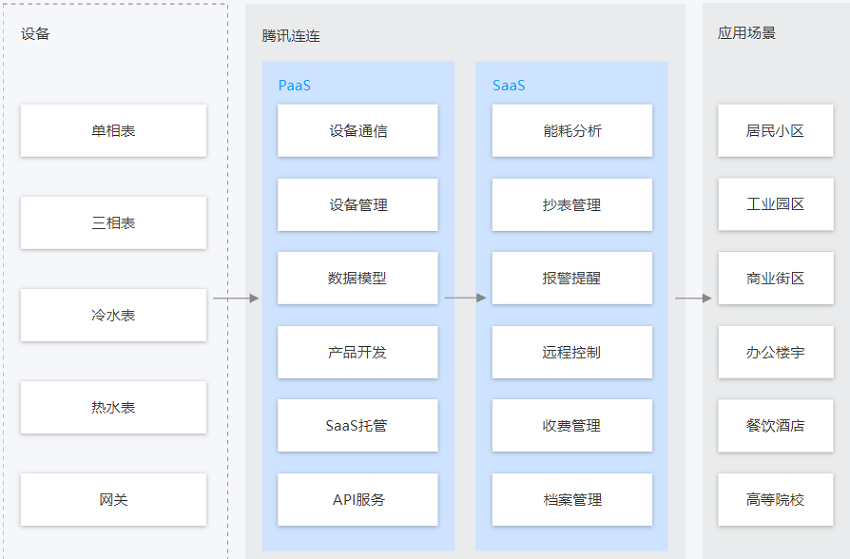Screen dimensions: 850x559
Task: Click the 能耗分析 SaaS box
Action: (x=572, y=131)
